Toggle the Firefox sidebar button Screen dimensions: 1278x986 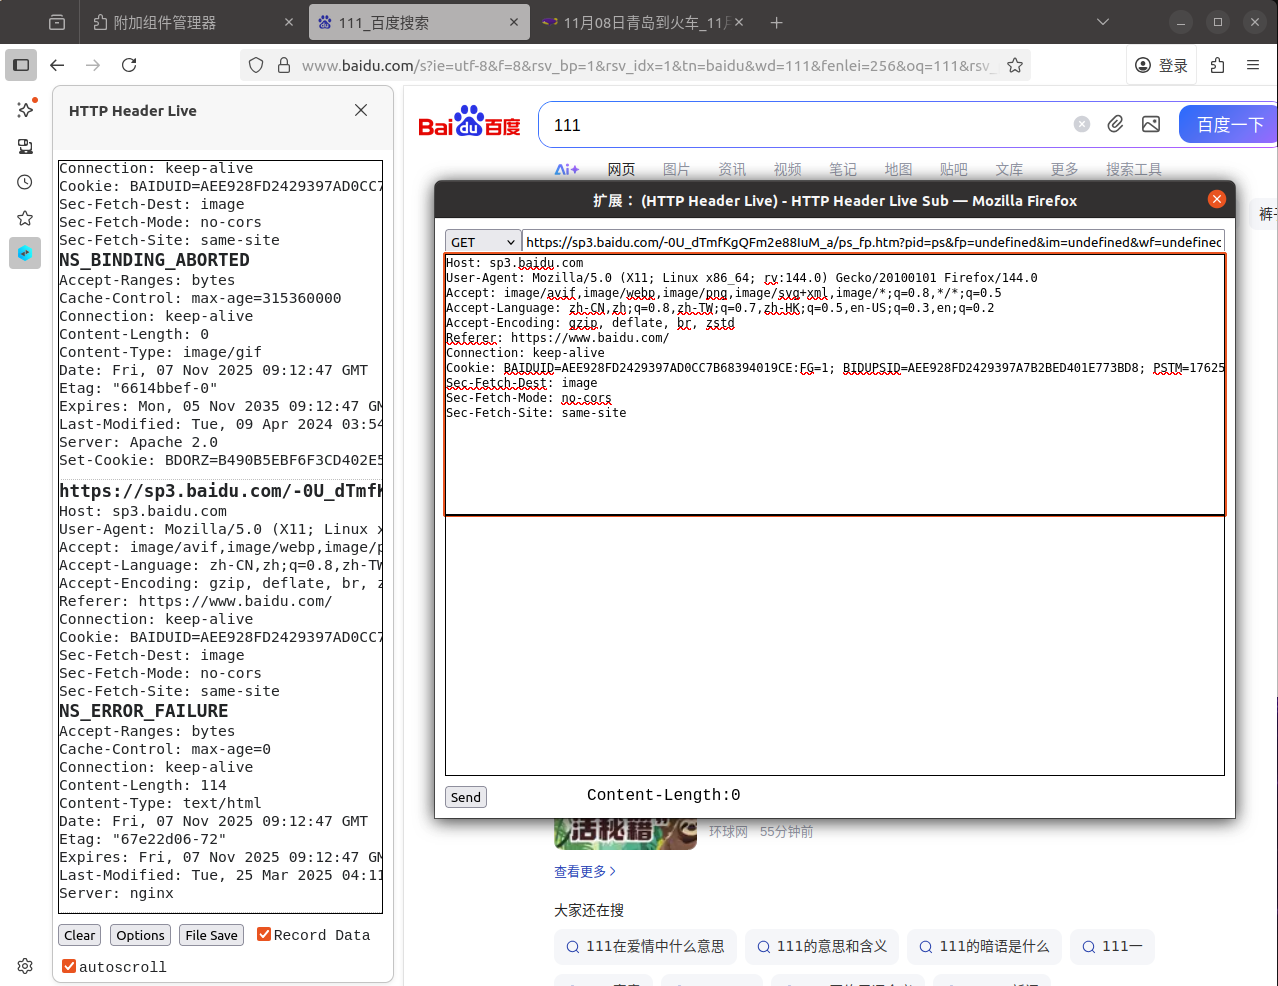click(x=21, y=65)
